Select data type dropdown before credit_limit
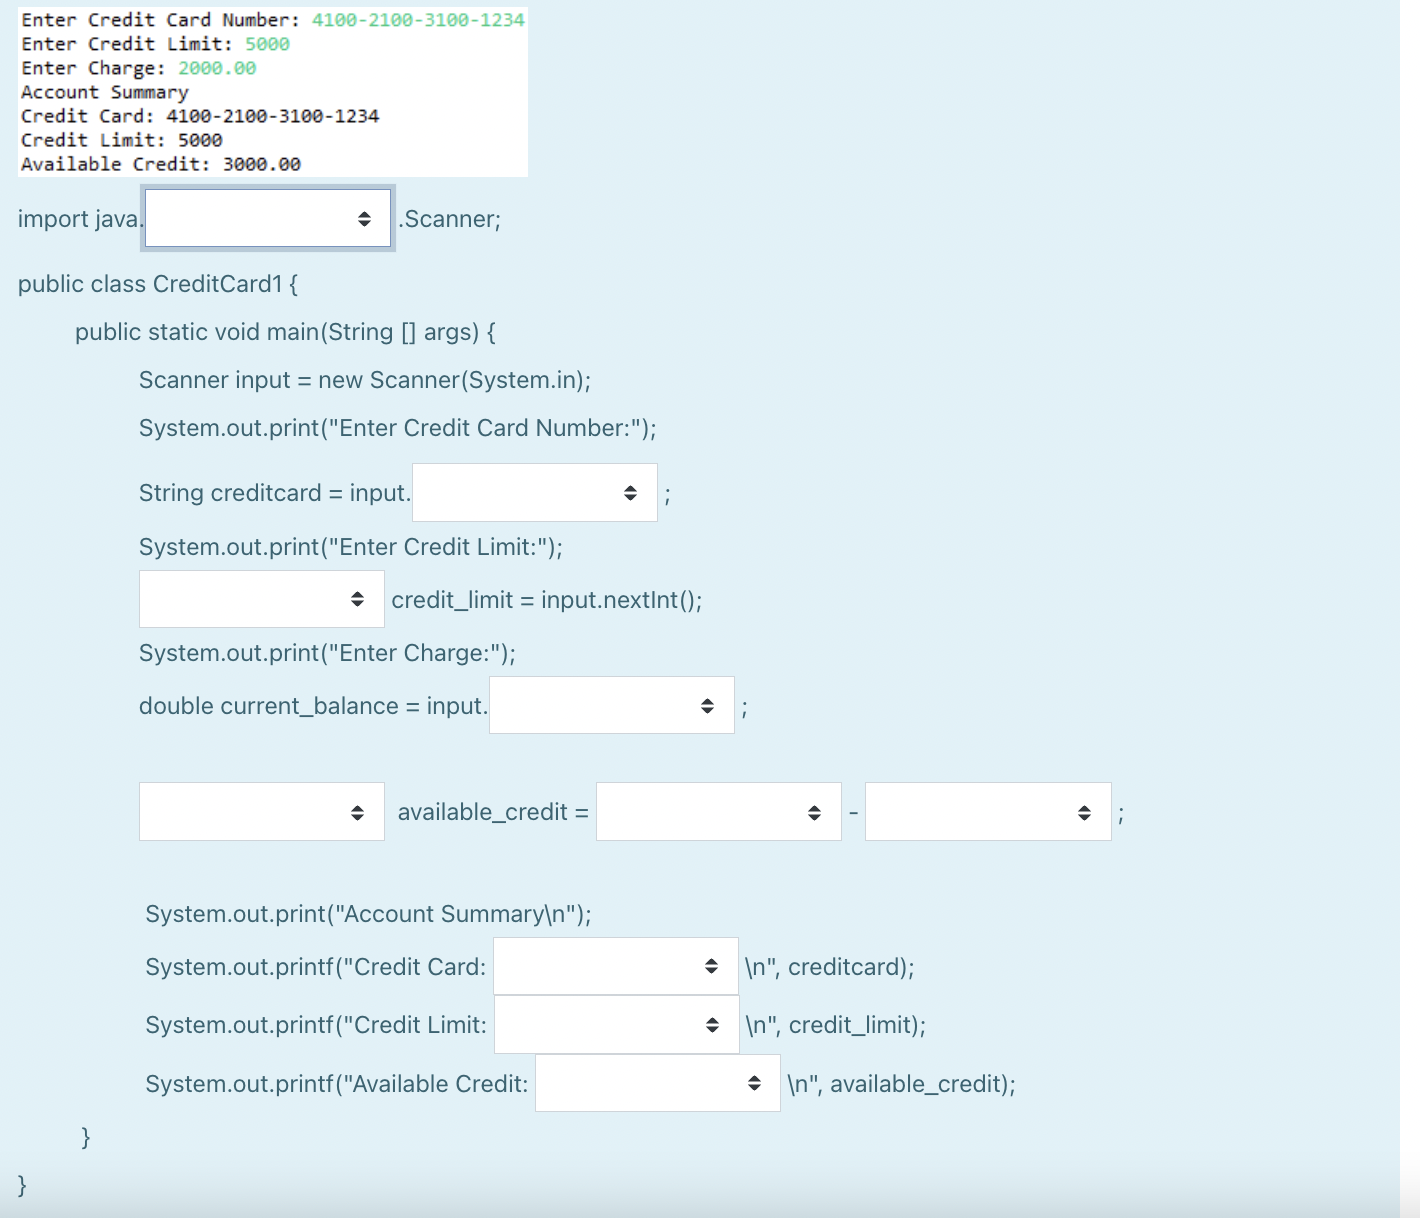The width and height of the screenshot is (1420, 1218). pyautogui.click(x=262, y=599)
